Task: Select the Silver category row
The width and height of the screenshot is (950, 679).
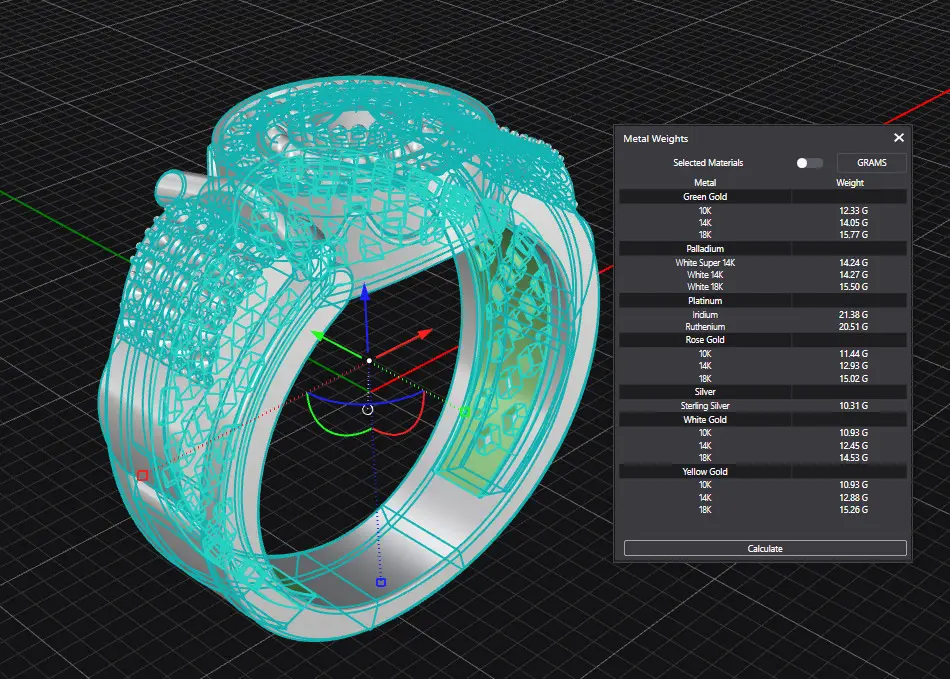Action: click(x=763, y=391)
